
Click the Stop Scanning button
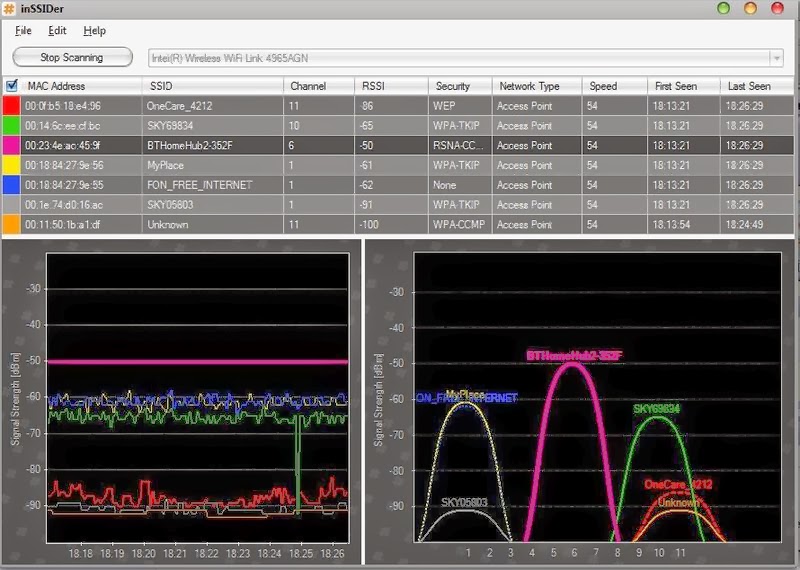coord(72,57)
